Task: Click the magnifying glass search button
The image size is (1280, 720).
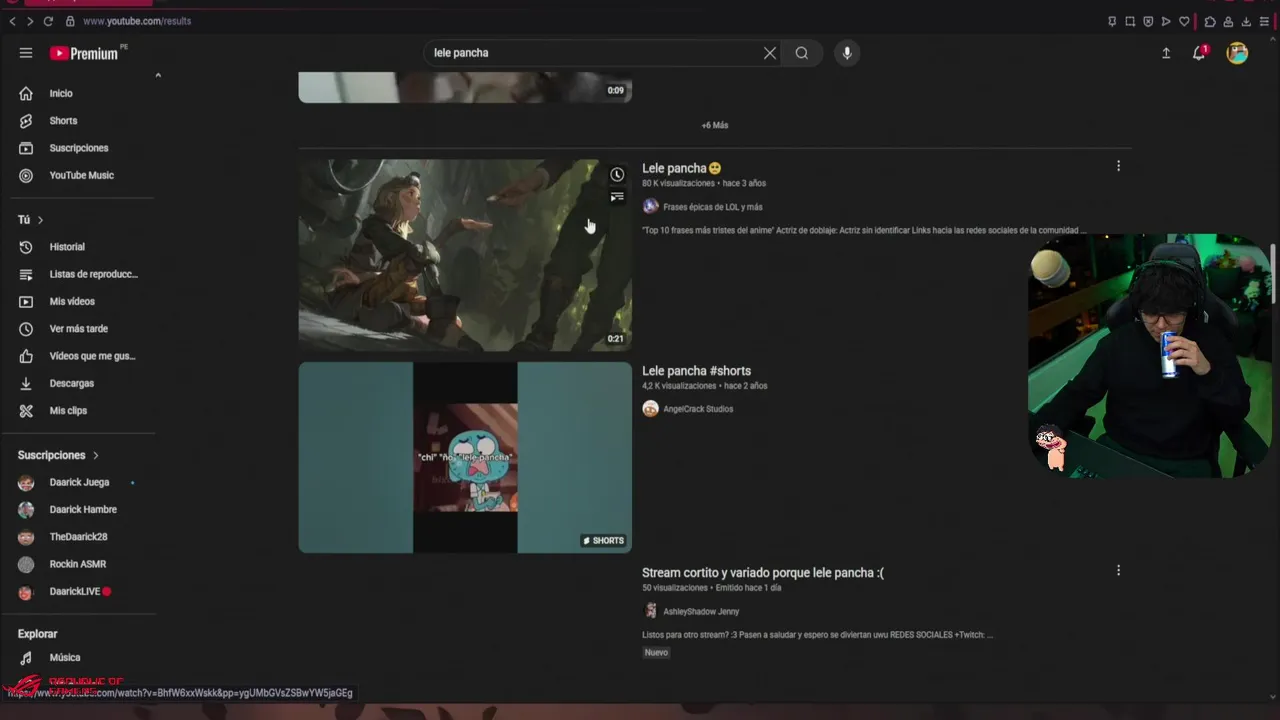Action: 802,53
